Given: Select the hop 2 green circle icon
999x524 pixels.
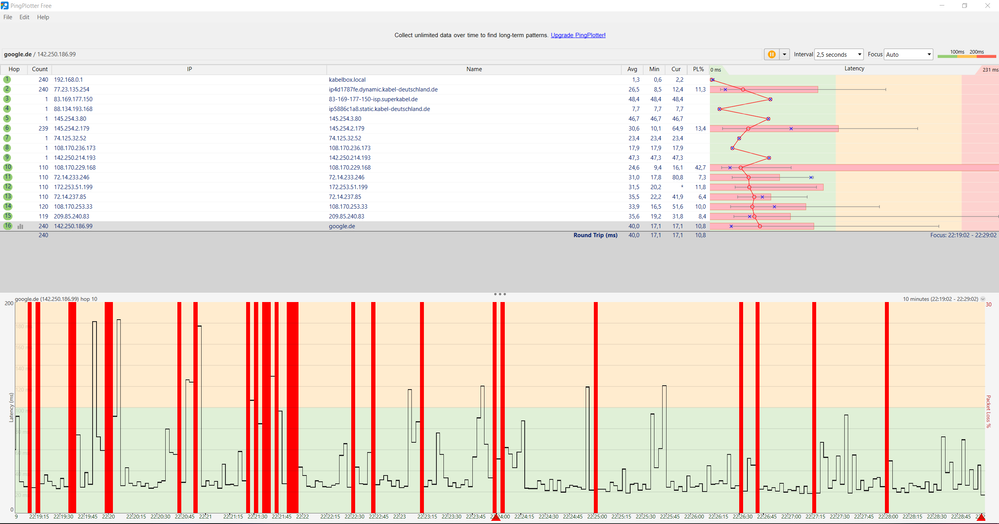Looking at the screenshot, I should (7, 89).
